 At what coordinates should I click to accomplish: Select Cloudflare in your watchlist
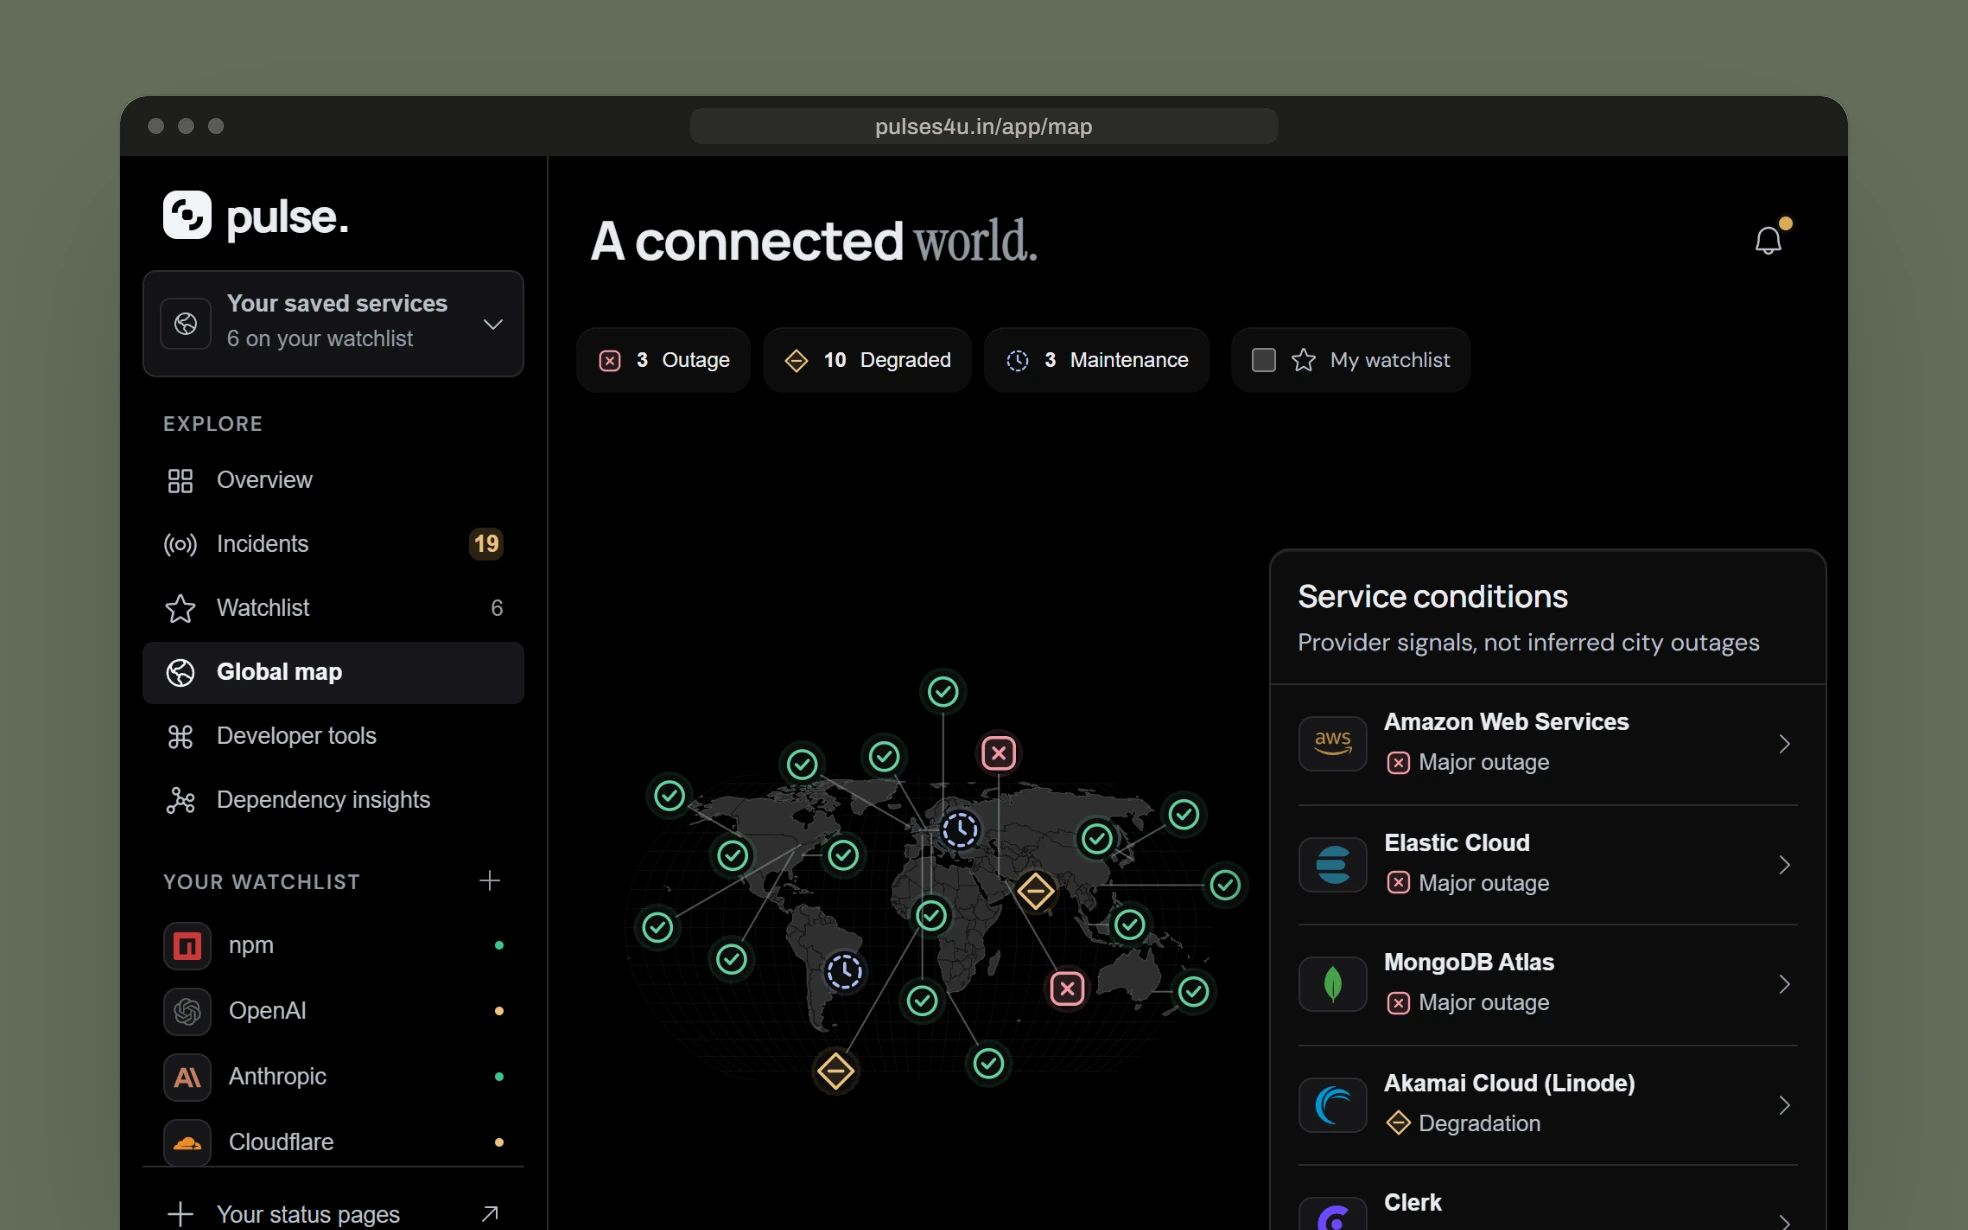tap(333, 1142)
